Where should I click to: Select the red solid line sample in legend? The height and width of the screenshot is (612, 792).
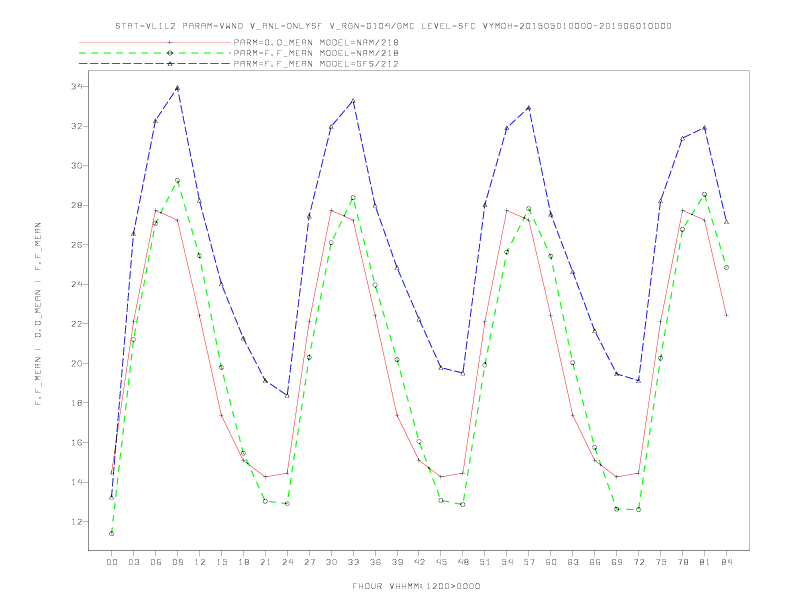point(155,42)
